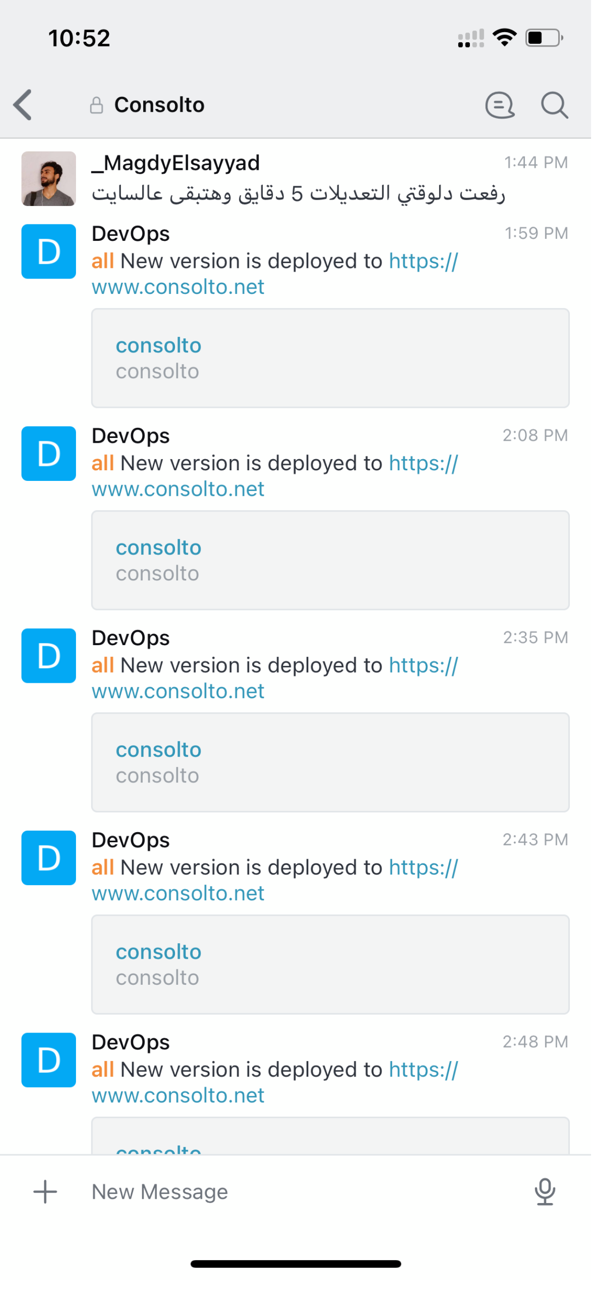Open the threads icon in the header
The width and height of the screenshot is (600, 1299).
[x=499, y=105]
